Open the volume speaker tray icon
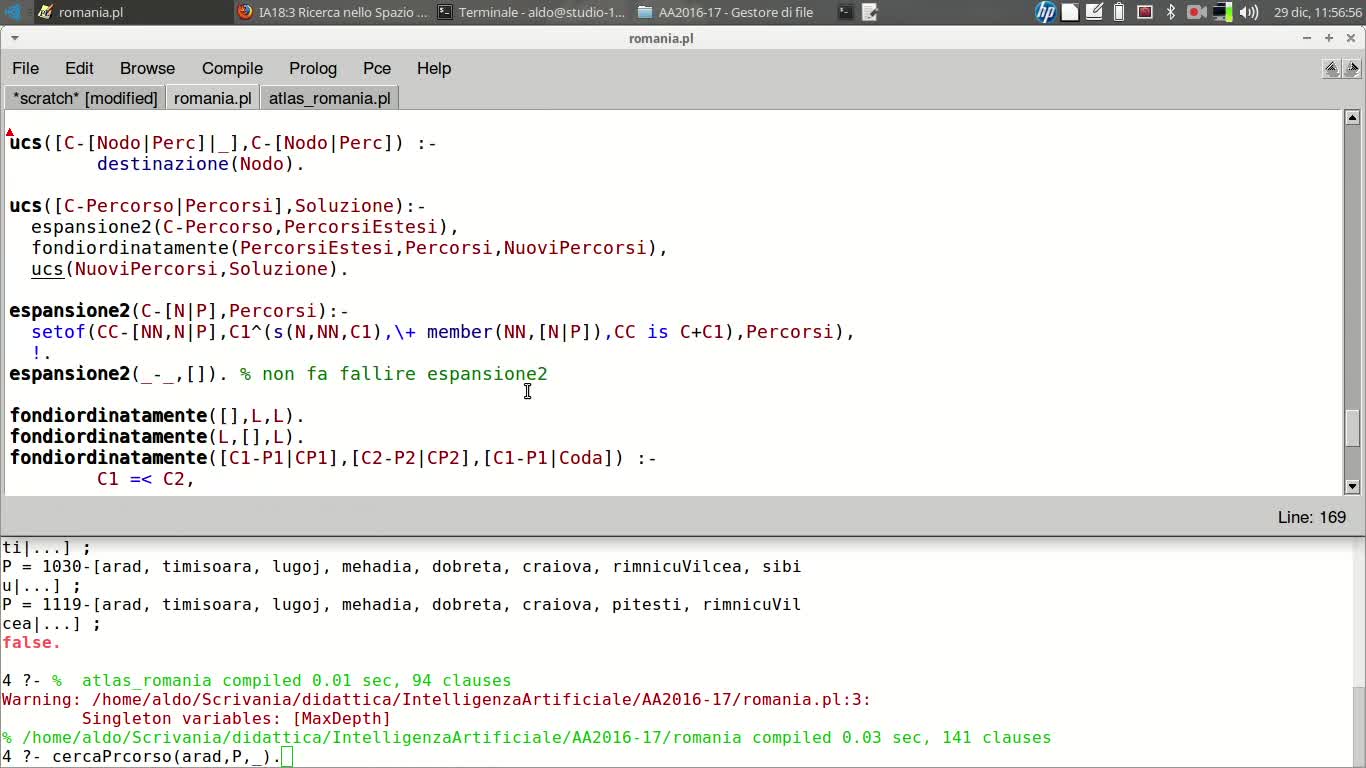This screenshot has width=1366, height=768. pos(1249,12)
